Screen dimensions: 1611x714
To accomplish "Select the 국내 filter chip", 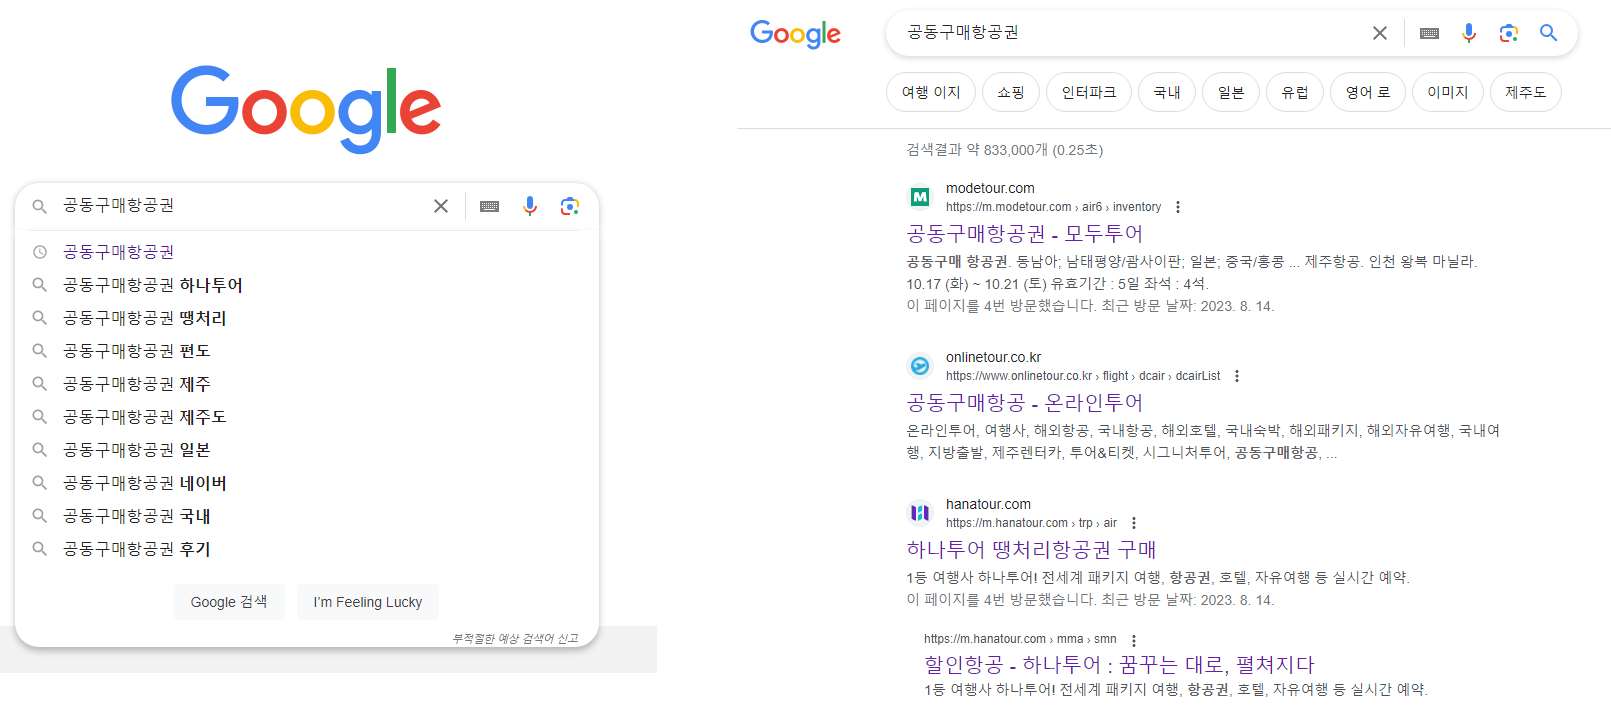I will [x=1167, y=92].
